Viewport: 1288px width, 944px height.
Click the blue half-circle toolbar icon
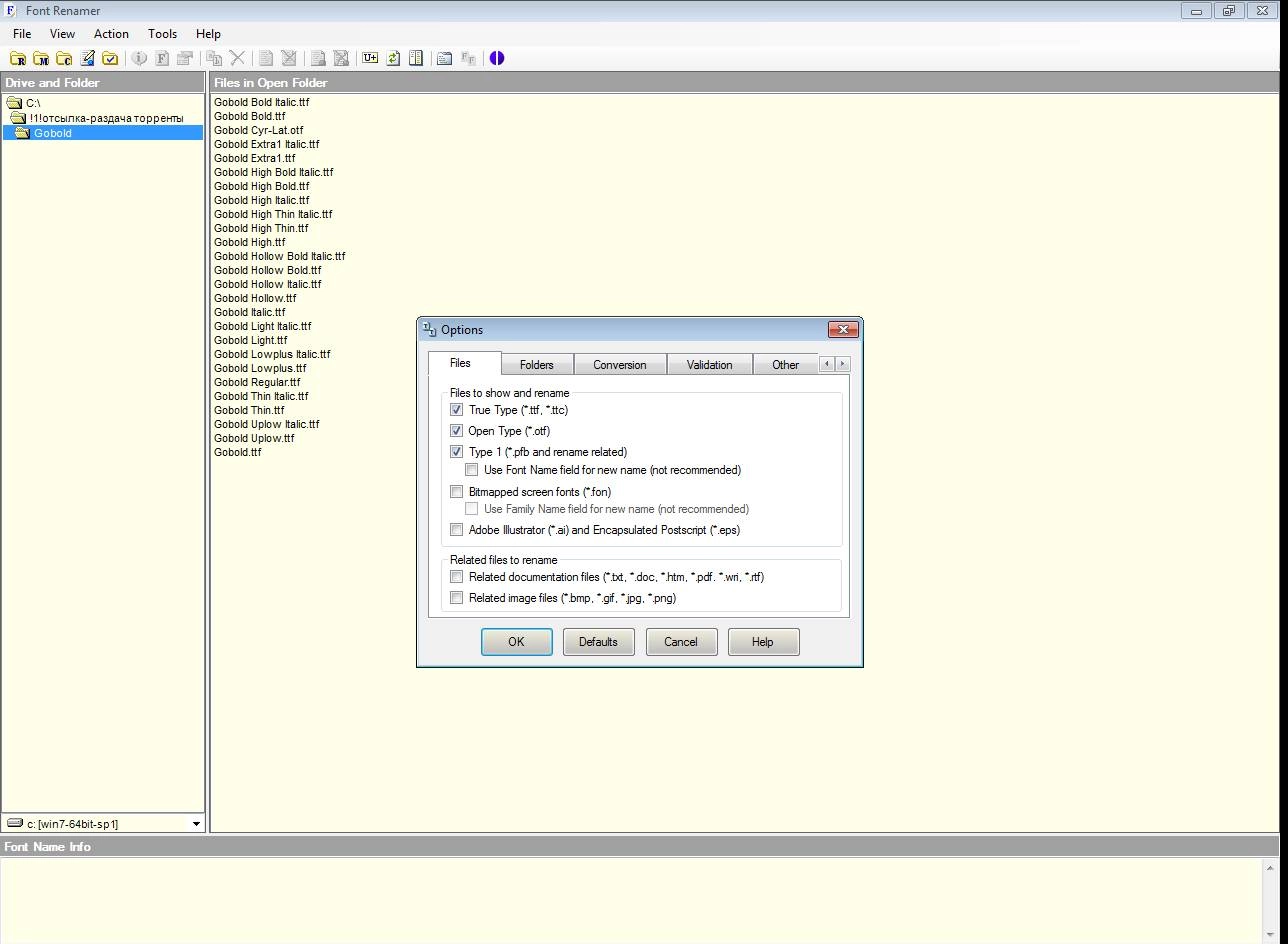click(x=497, y=58)
